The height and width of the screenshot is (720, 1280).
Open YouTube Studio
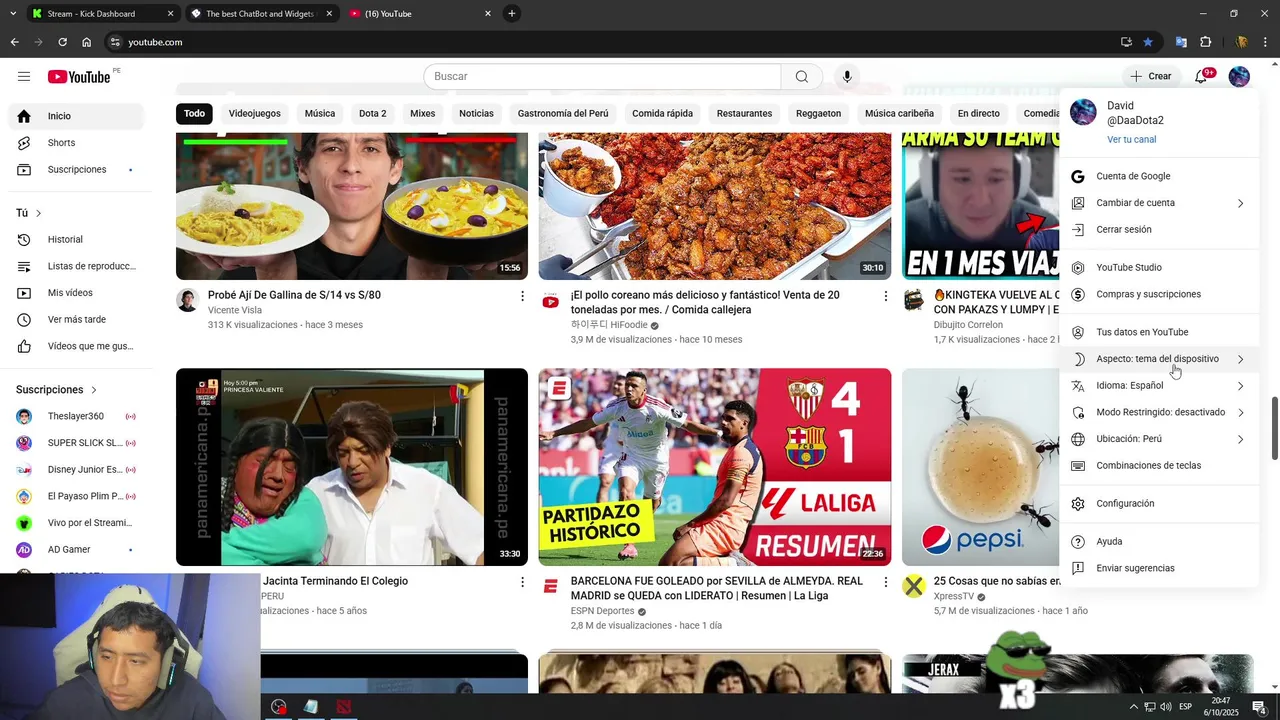pos(1159,268)
